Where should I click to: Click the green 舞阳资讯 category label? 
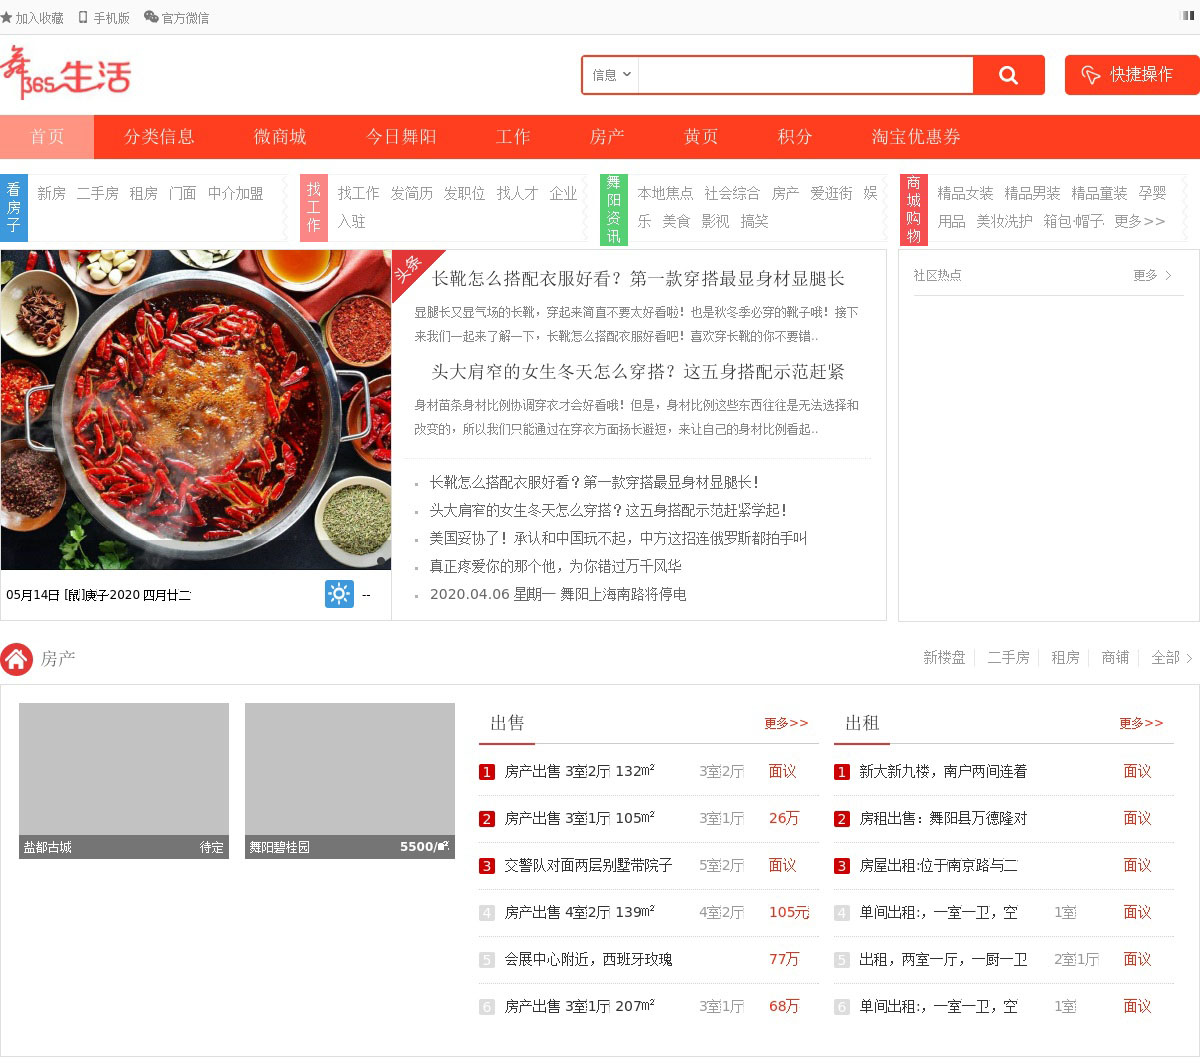(x=614, y=208)
